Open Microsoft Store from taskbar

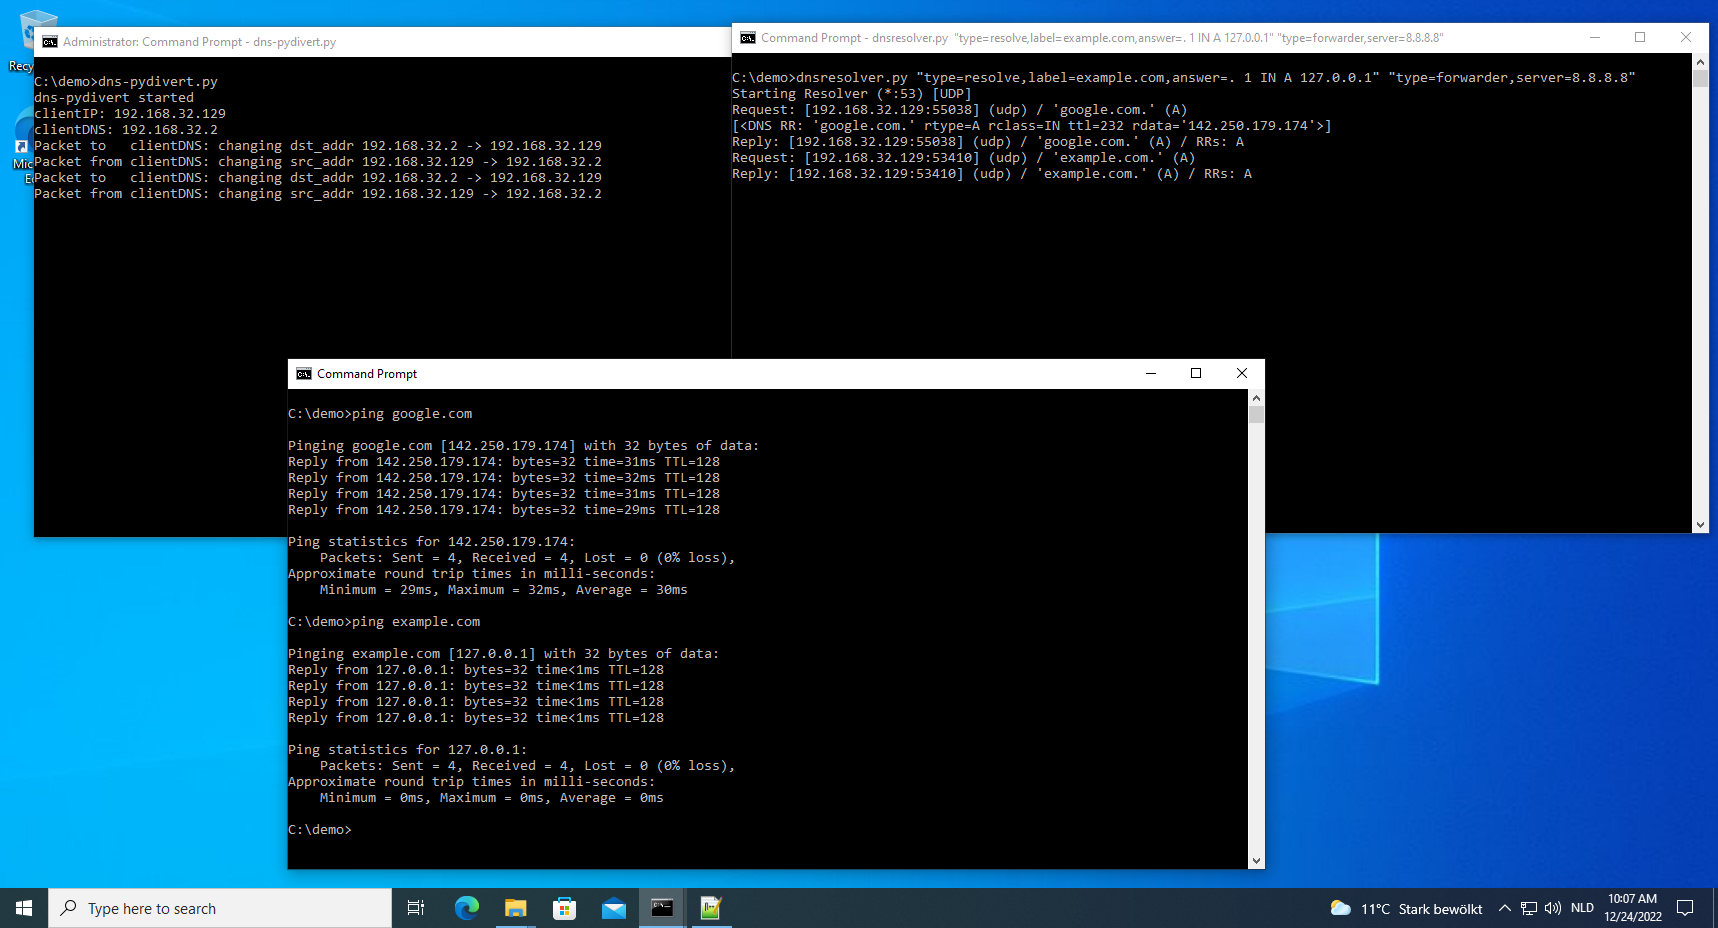(565, 908)
